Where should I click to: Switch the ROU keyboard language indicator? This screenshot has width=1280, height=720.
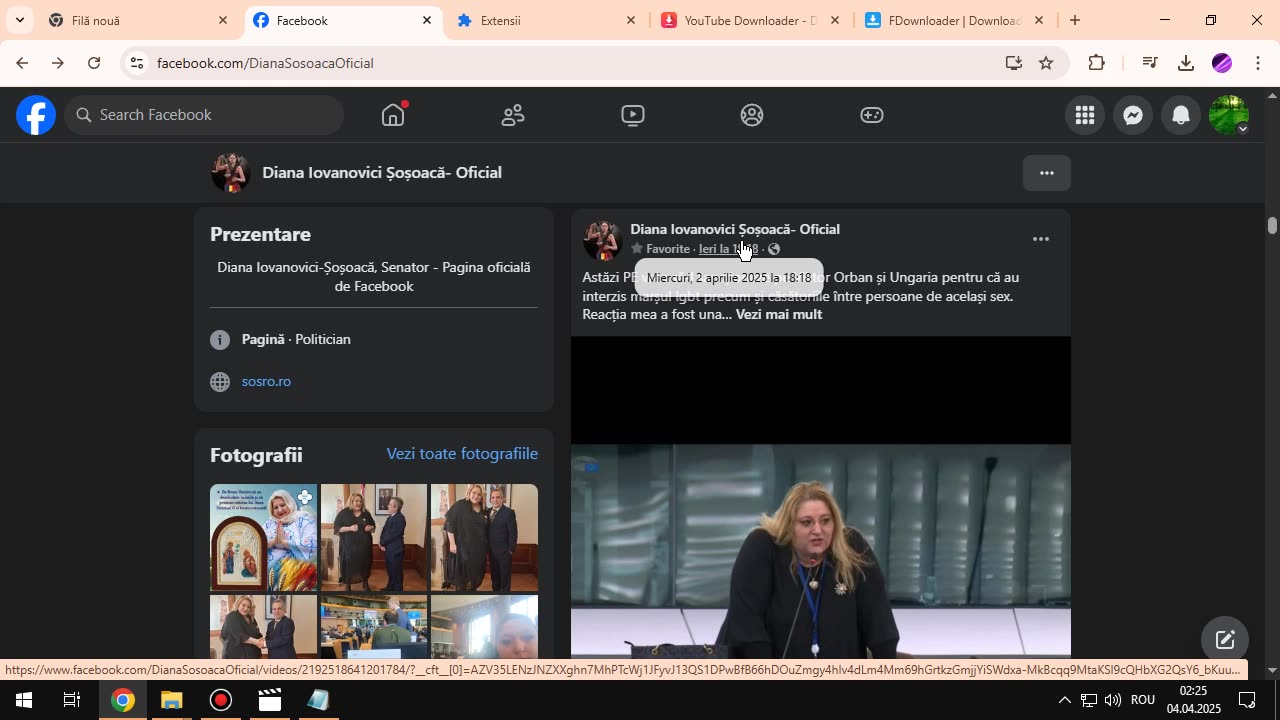(1143, 700)
